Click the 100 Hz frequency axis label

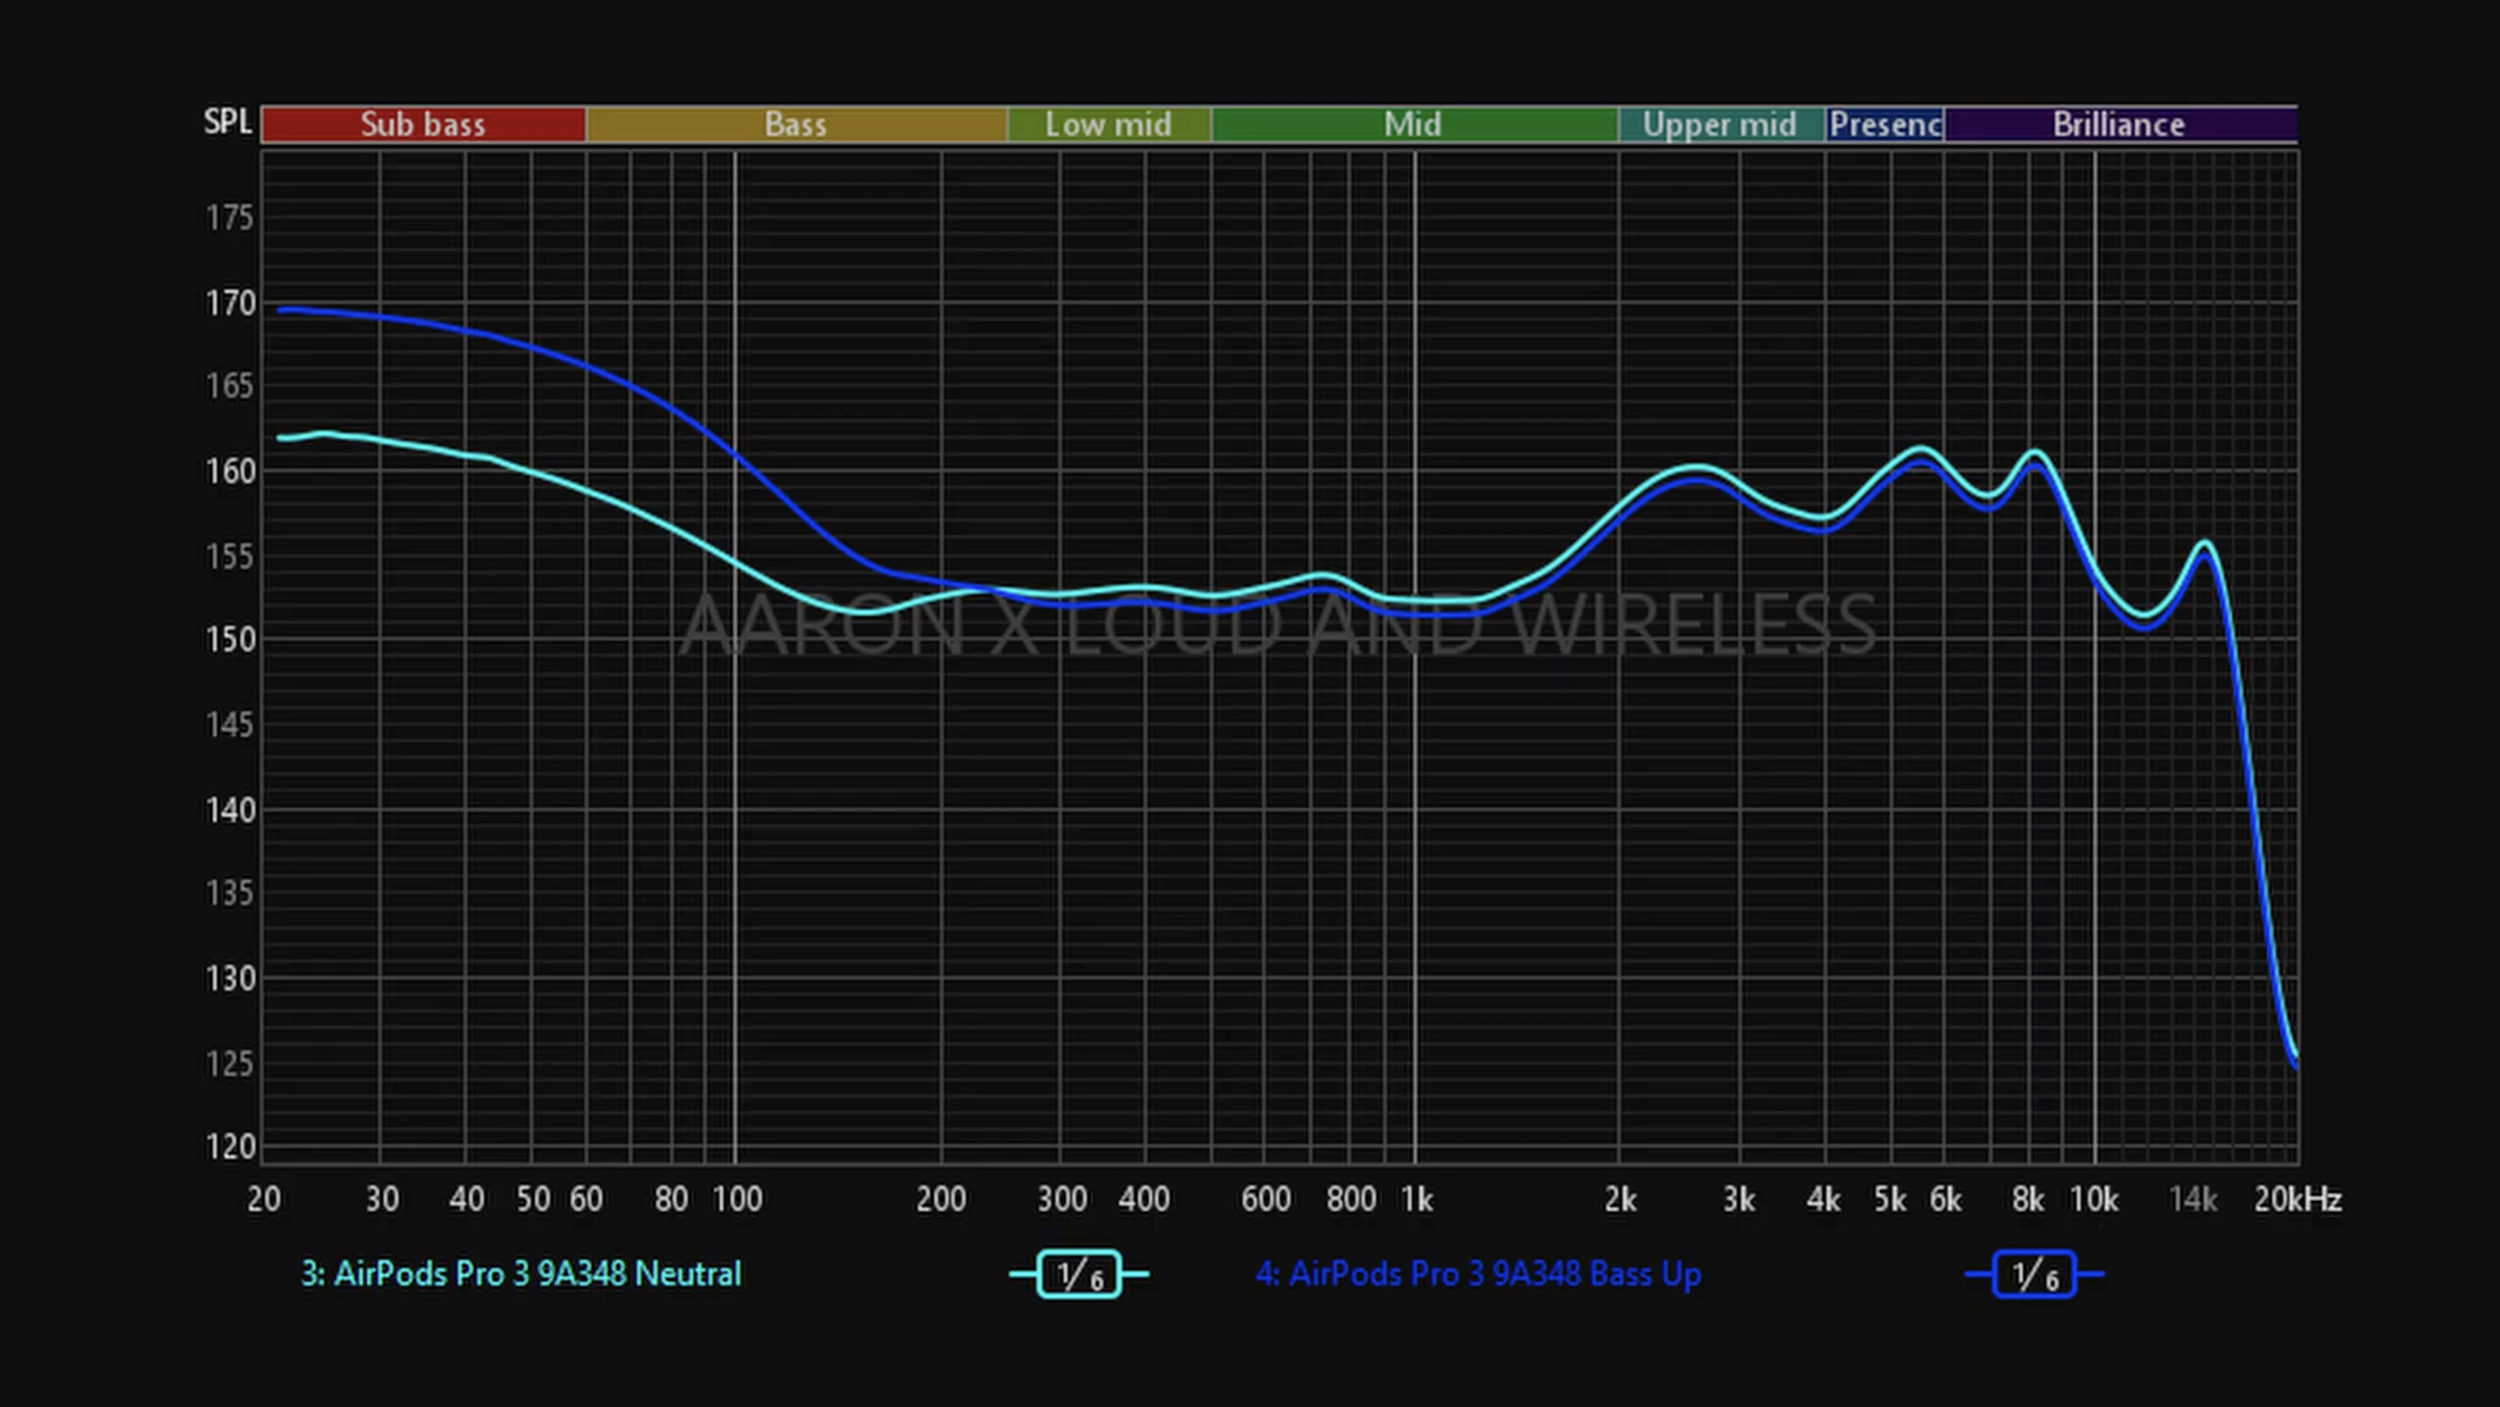pos(737,1199)
